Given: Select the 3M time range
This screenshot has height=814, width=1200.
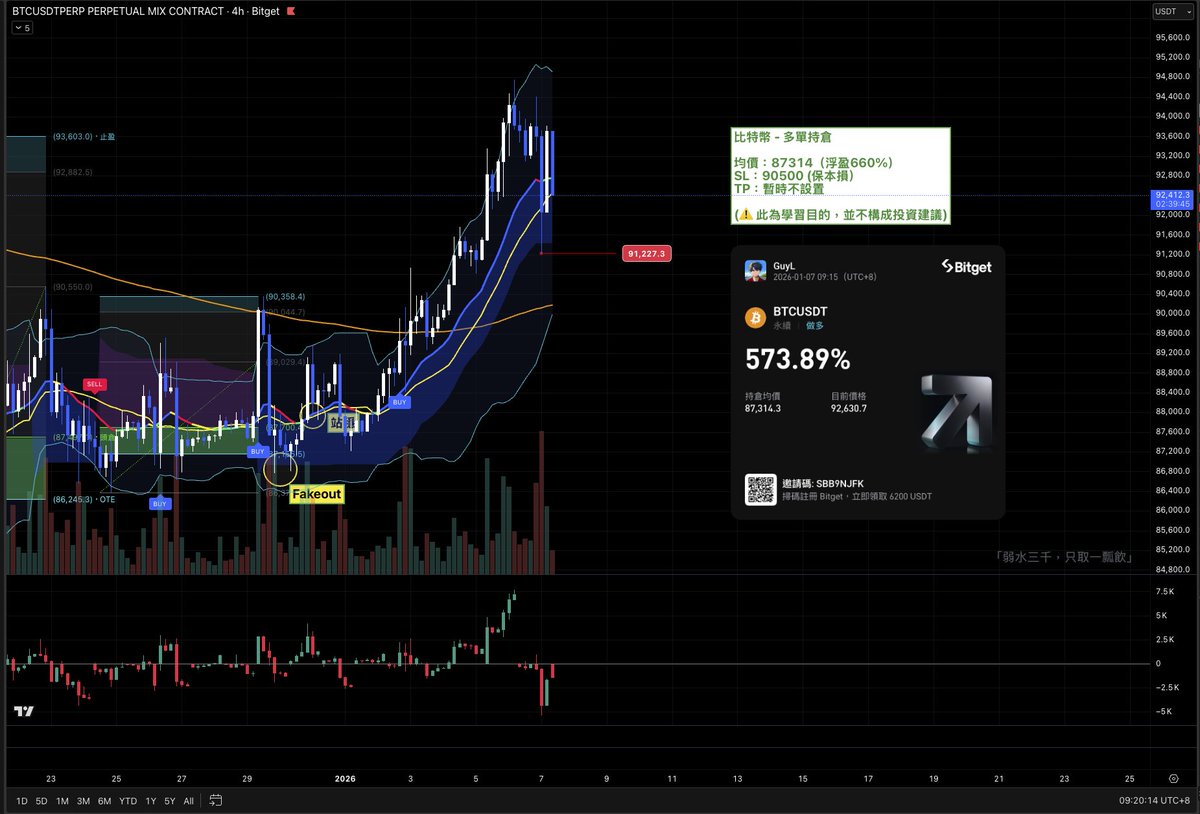Looking at the screenshot, I should (x=83, y=801).
